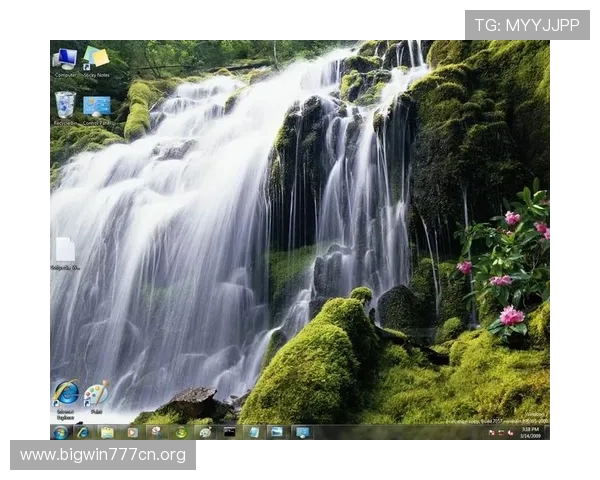Open the Paint palette icon in taskbar
Image resolution: width=600 pixels, height=480 pixels.
pos(205,432)
